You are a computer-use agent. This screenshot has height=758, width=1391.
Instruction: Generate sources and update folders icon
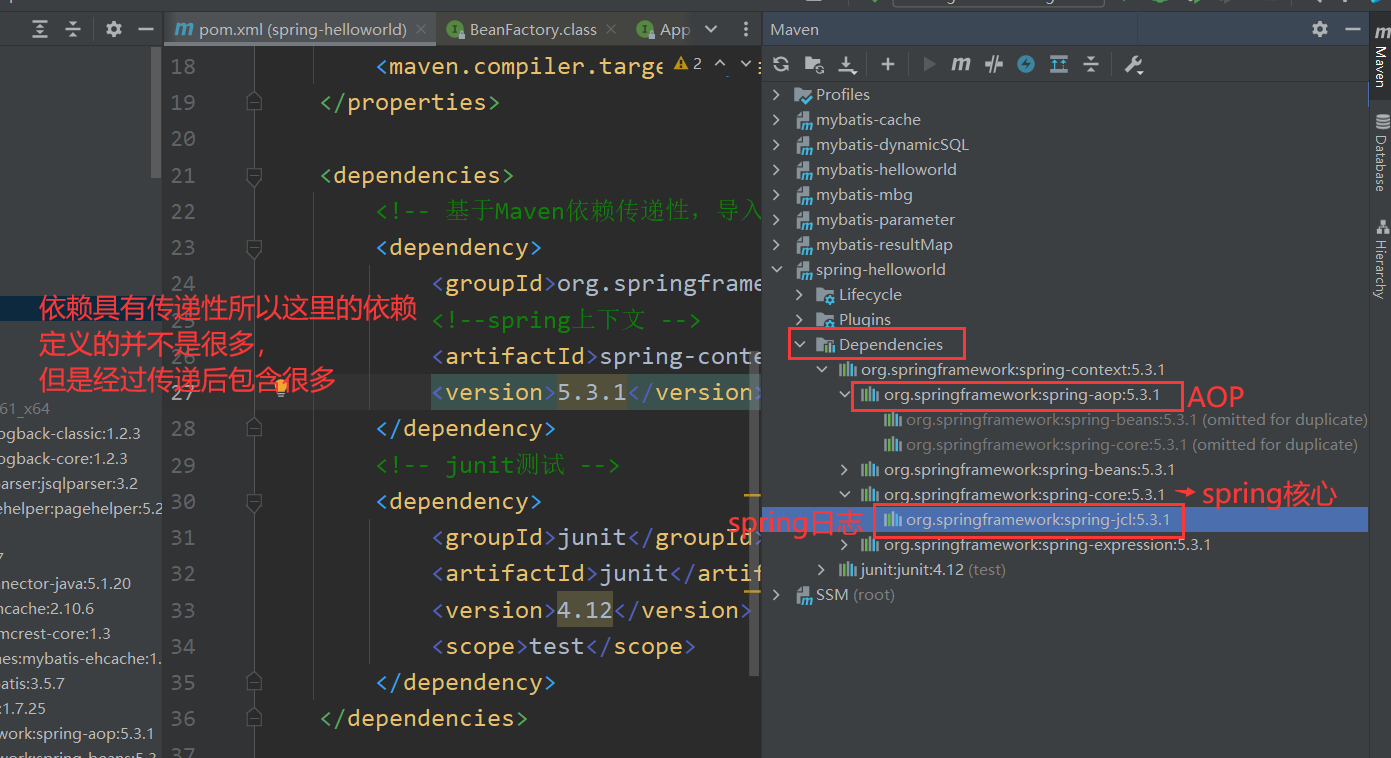coord(814,64)
